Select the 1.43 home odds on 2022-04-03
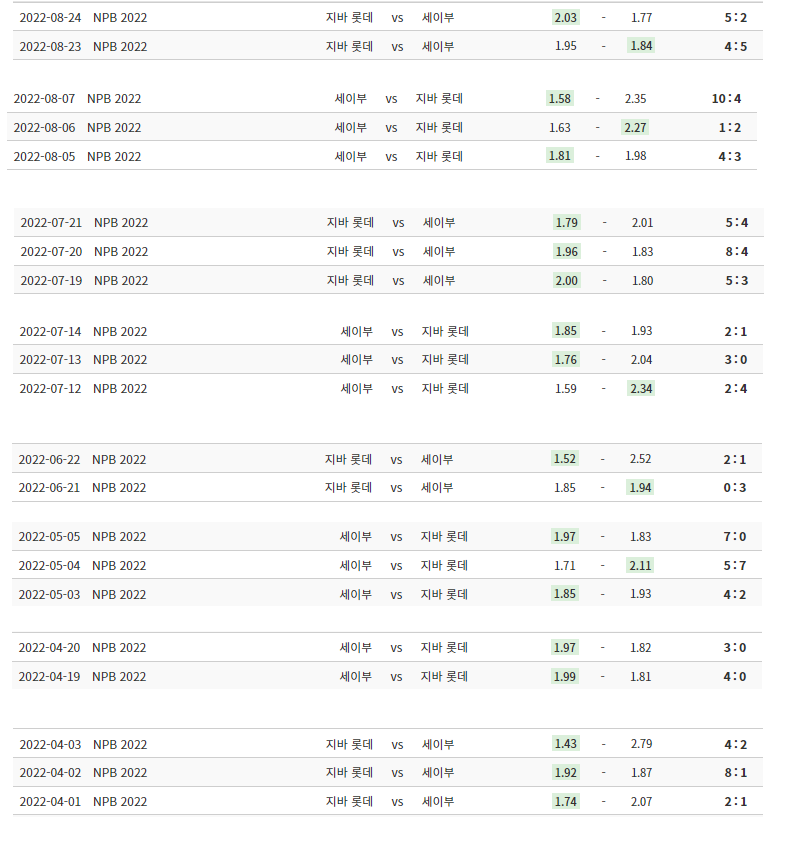 tap(565, 745)
